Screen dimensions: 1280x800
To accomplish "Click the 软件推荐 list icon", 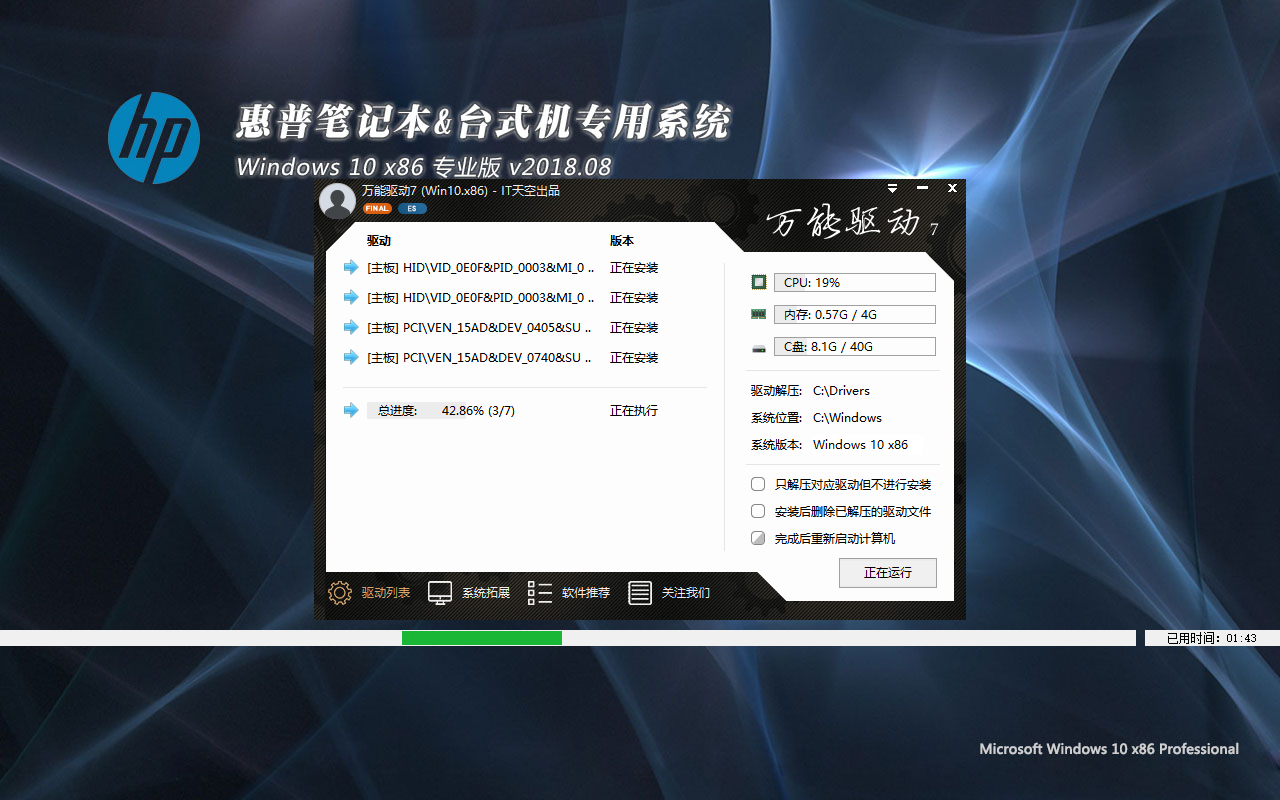I will (540, 593).
